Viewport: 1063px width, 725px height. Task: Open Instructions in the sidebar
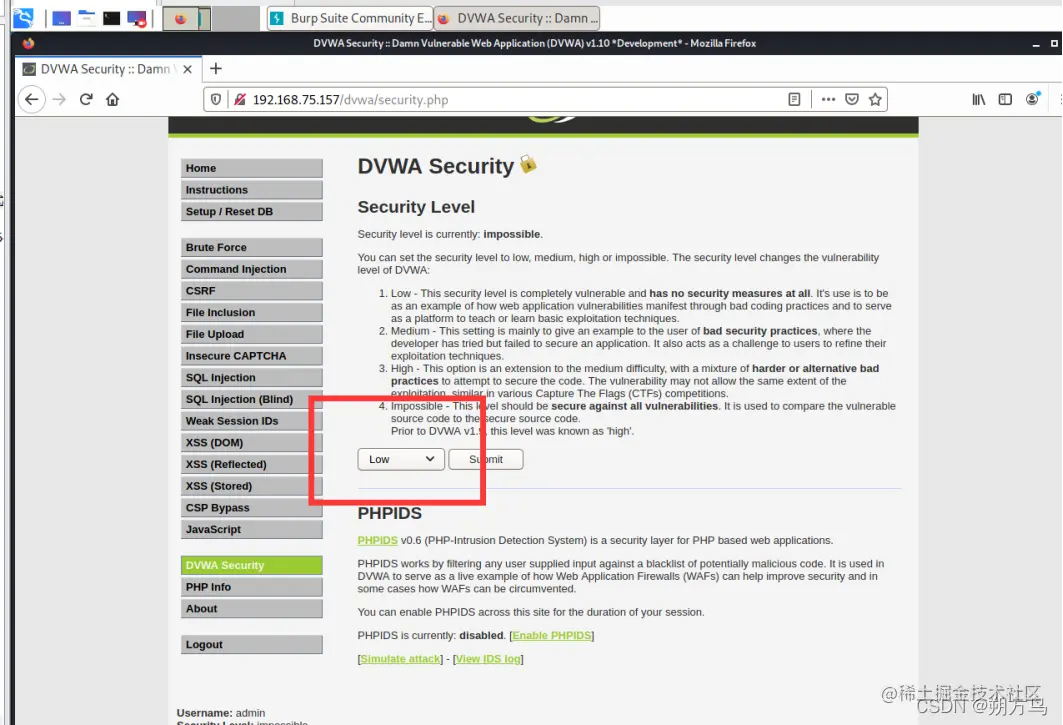point(252,190)
